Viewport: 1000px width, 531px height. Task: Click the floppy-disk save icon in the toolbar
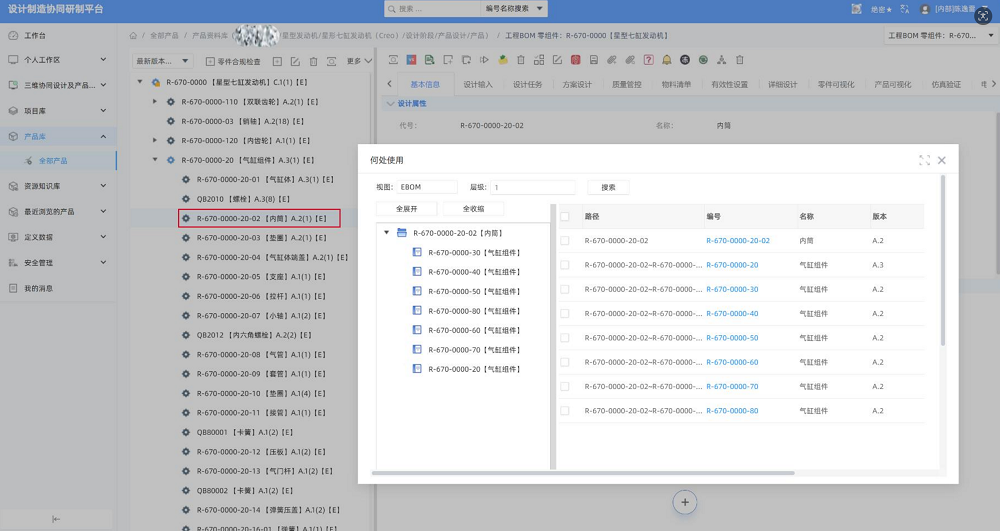(x=594, y=60)
